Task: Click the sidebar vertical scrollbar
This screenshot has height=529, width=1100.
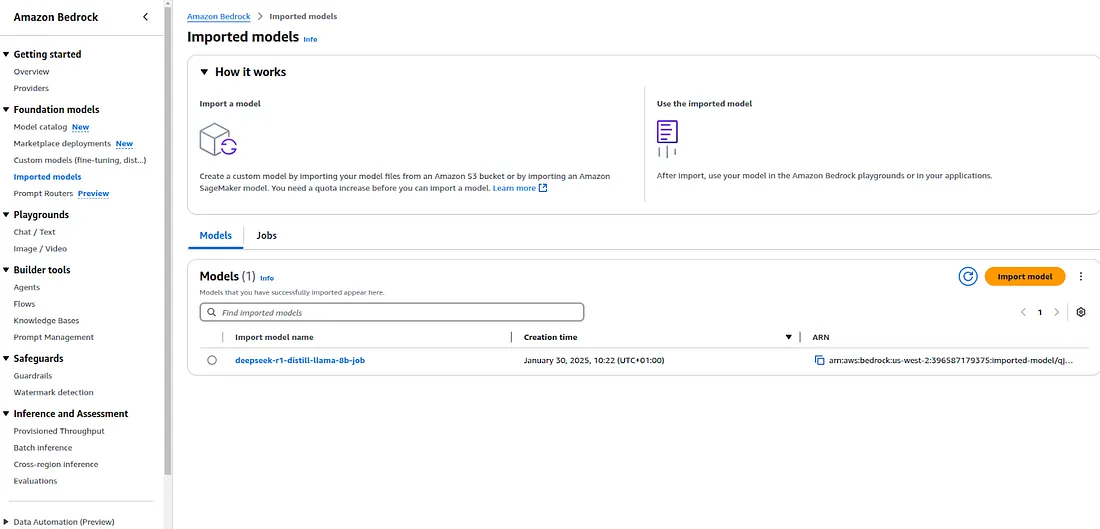Action: tap(167, 239)
